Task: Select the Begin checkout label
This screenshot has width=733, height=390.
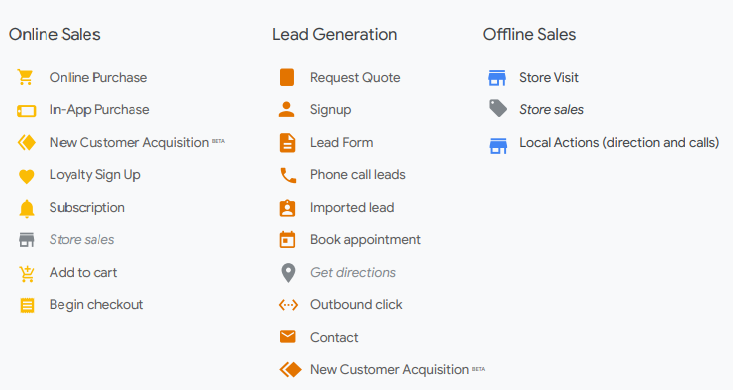Action: [x=96, y=304]
